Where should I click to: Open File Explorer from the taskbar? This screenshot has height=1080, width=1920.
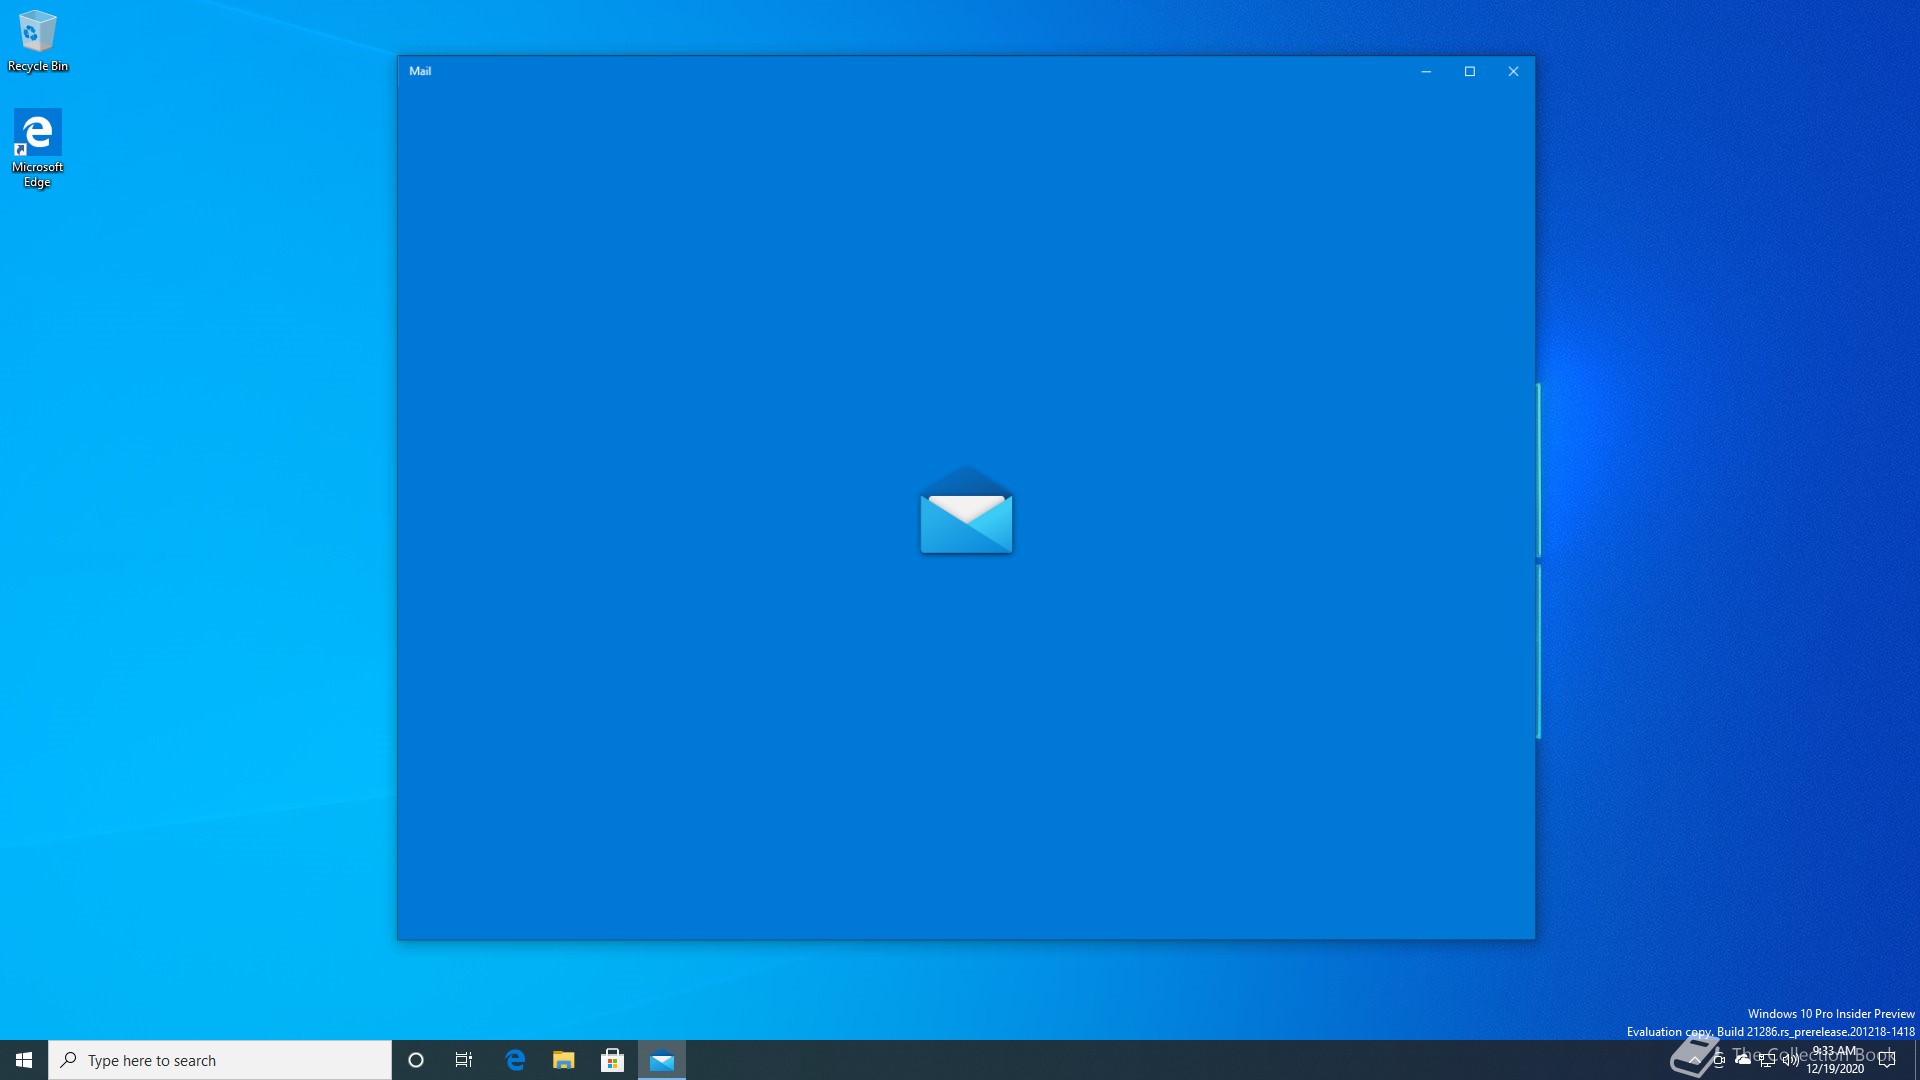[x=564, y=1060]
